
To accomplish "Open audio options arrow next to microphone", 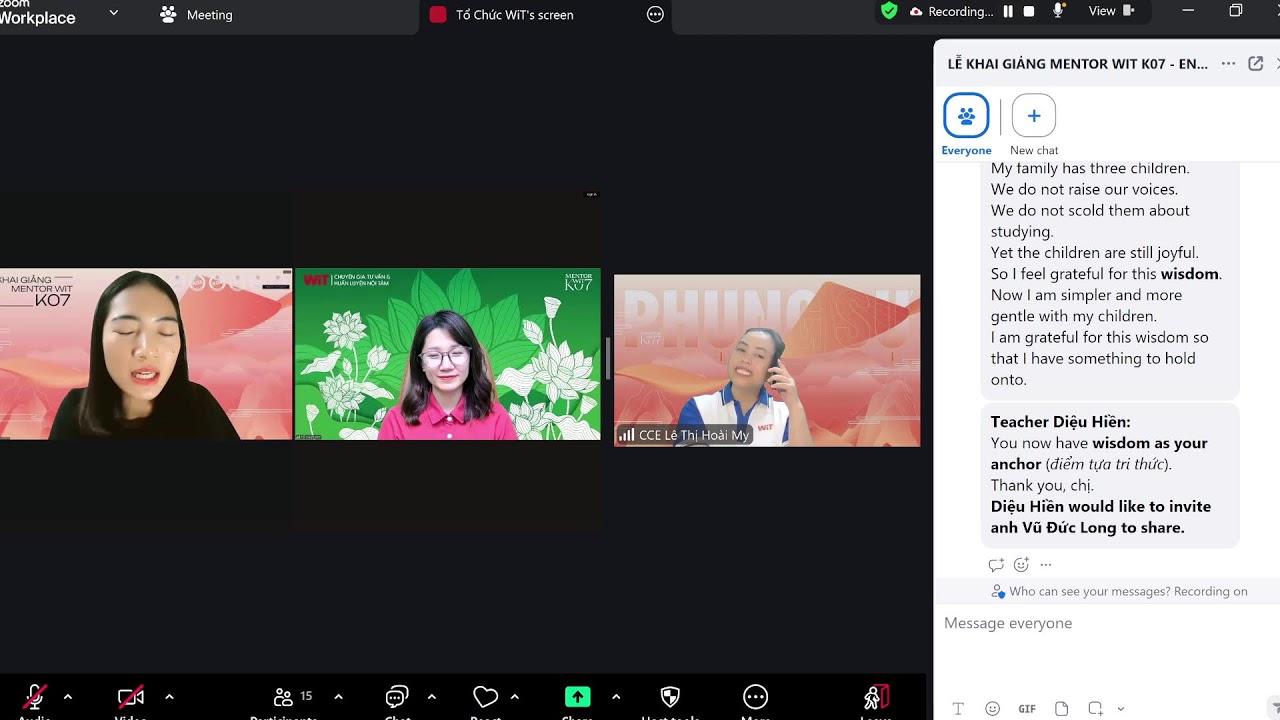I will pyautogui.click(x=68, y=697).
